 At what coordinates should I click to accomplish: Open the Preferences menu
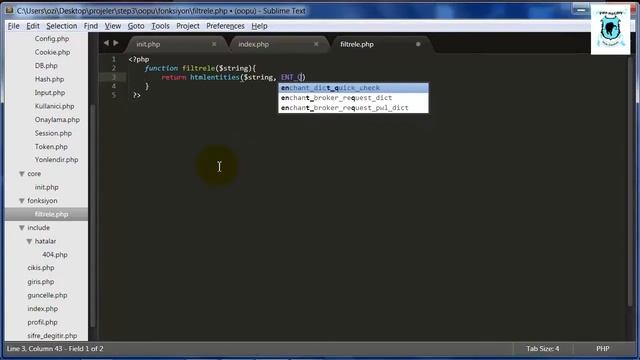tap(225, 26)
